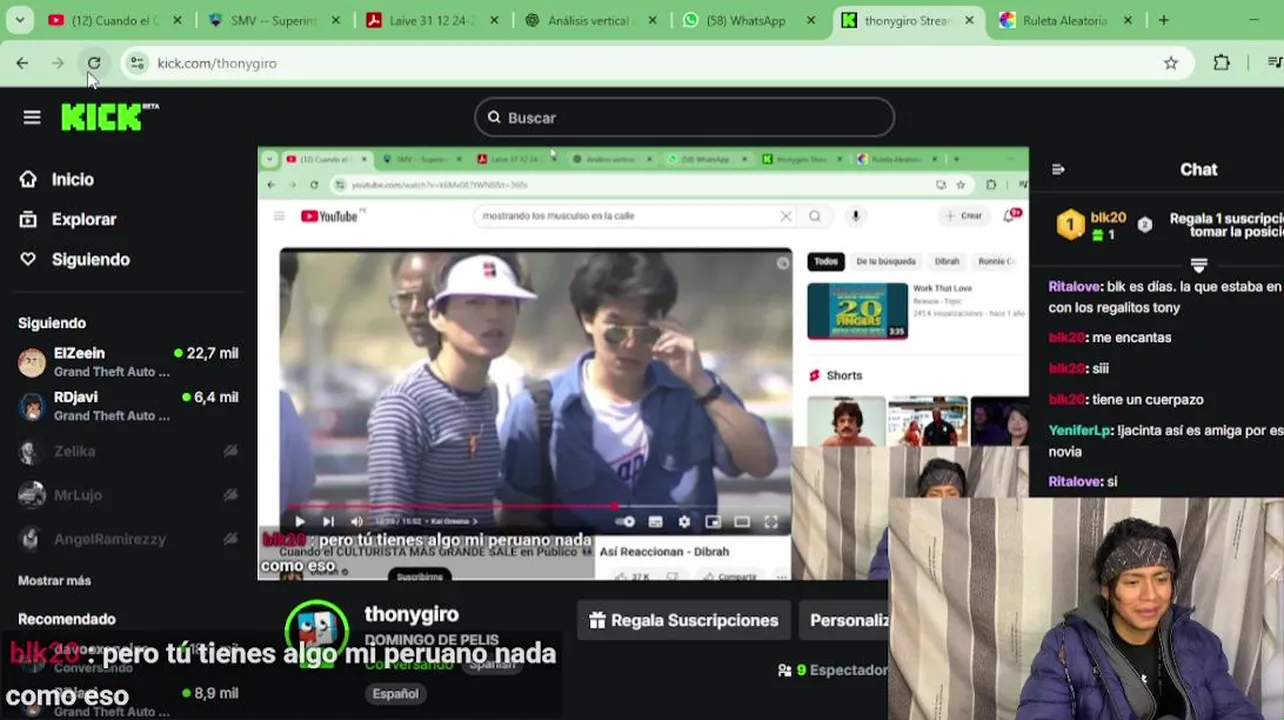The width and height of the screenshot is (1284, 720).
Task: Close the 'thonygiro Stream' tab
Action: tap(969, 20)
